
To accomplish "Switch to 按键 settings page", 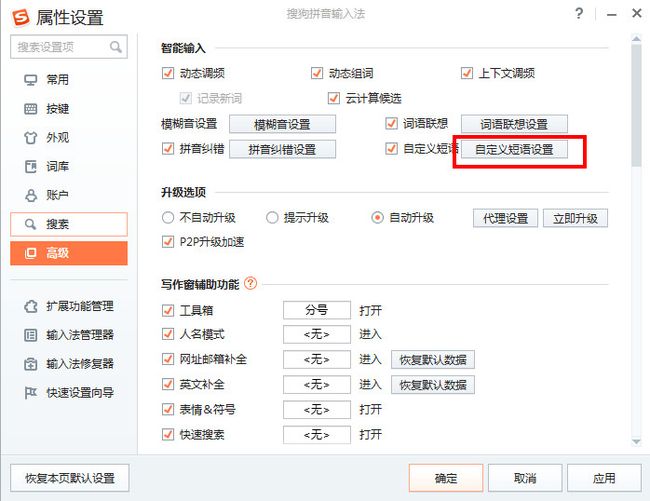I will pyautogui.click(x=69, y=109).
